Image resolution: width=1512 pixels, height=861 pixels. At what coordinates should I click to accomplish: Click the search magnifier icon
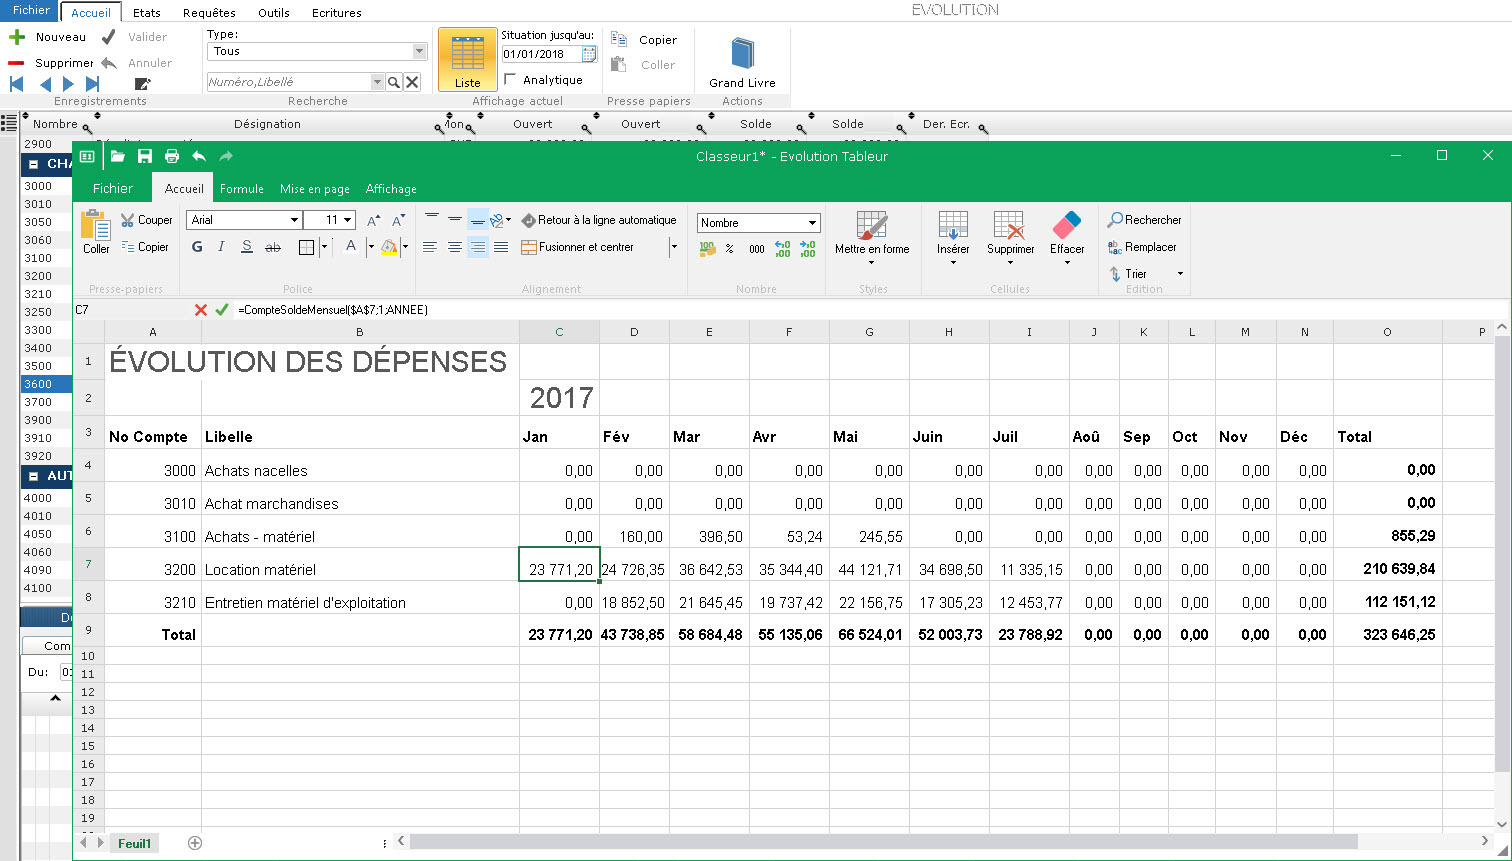(x=394, y=82)
